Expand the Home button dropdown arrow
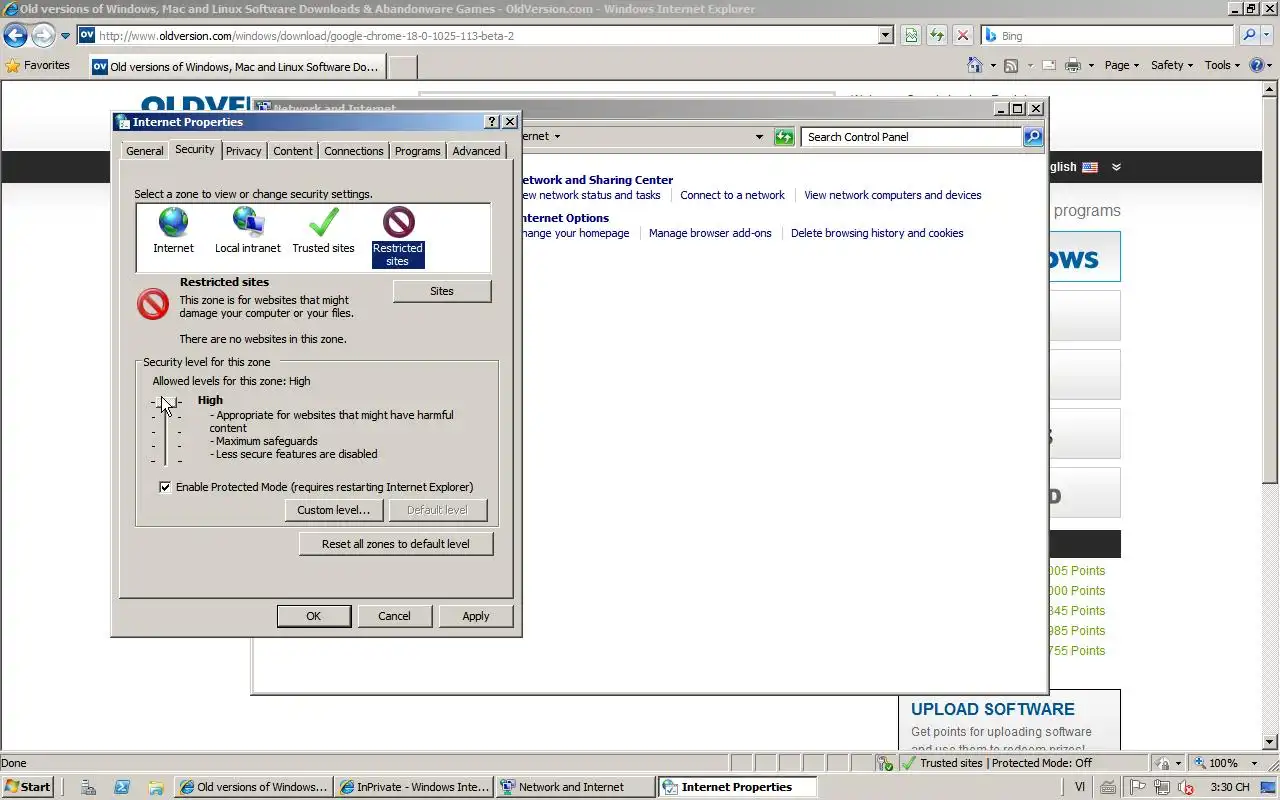This screenshot has height=800, width=1280. pyautogui.click(x=993, y=65)
